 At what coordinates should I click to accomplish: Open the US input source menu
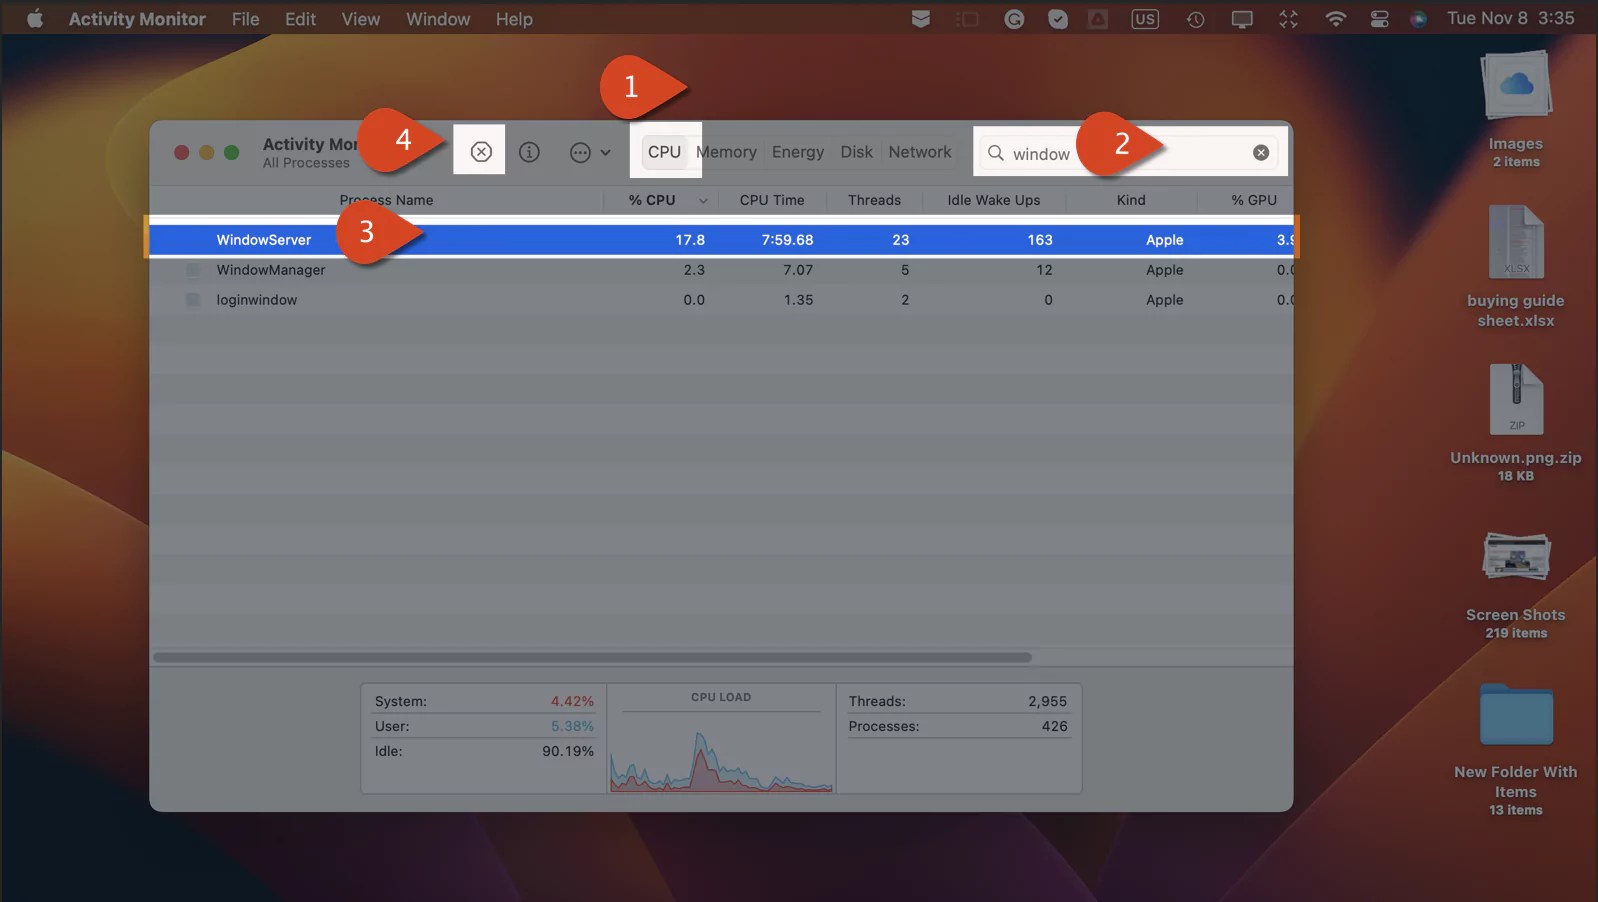1145,18
